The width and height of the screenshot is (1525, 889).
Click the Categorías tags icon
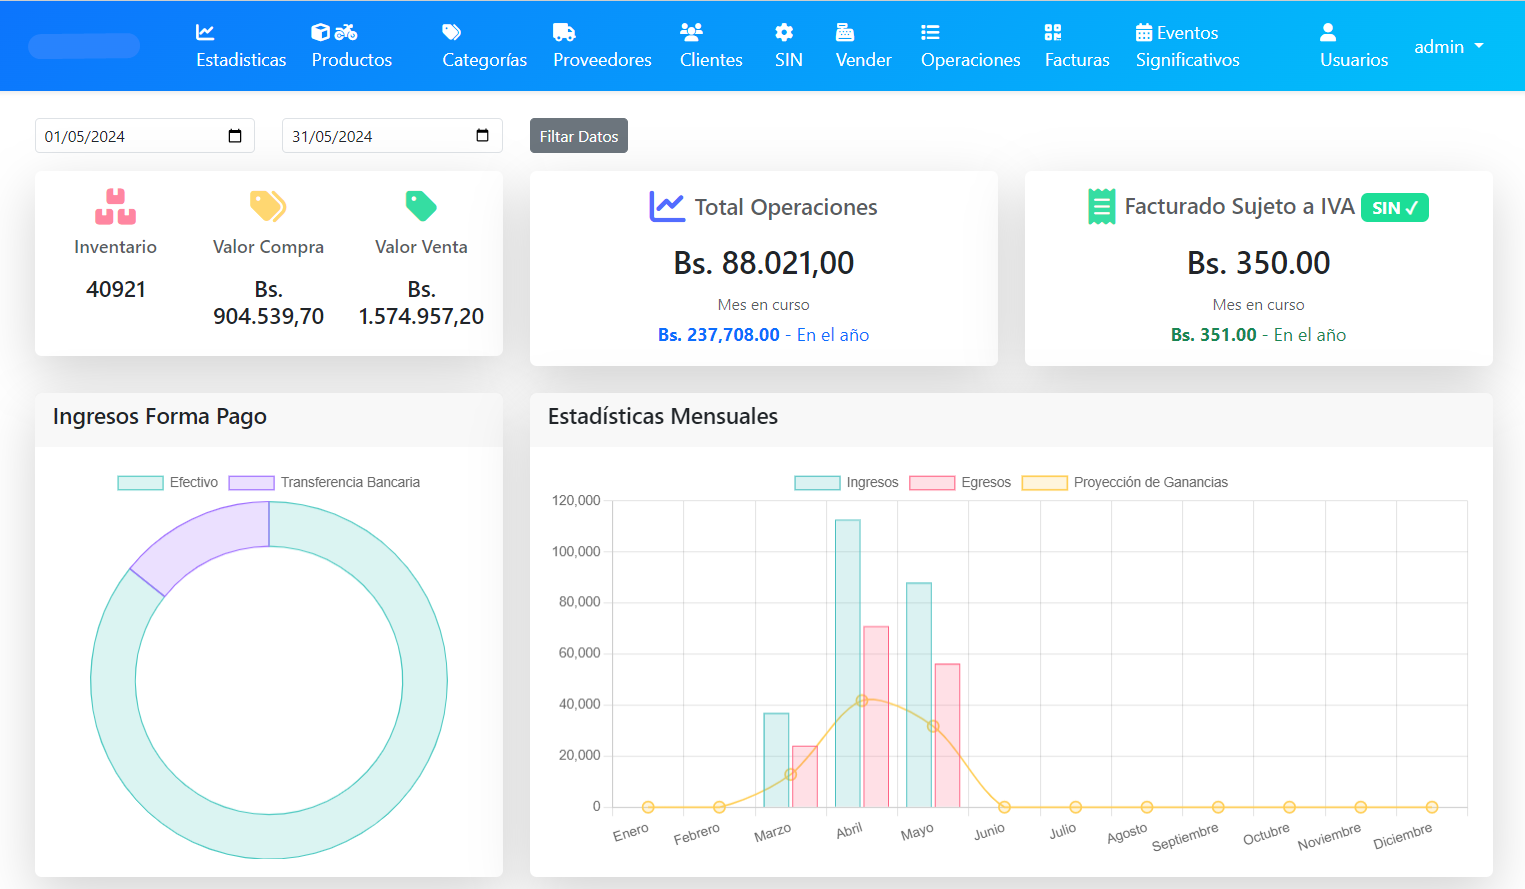tap(452, 32)
